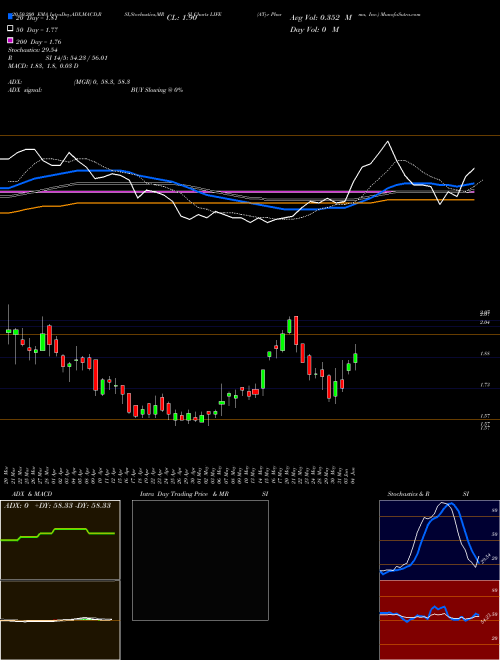The height and width of the screenshot is (660, 500).
Task: Select the '200 Day - 1.76' legend text
Action: pyautogui.click(x=39, y=42)
